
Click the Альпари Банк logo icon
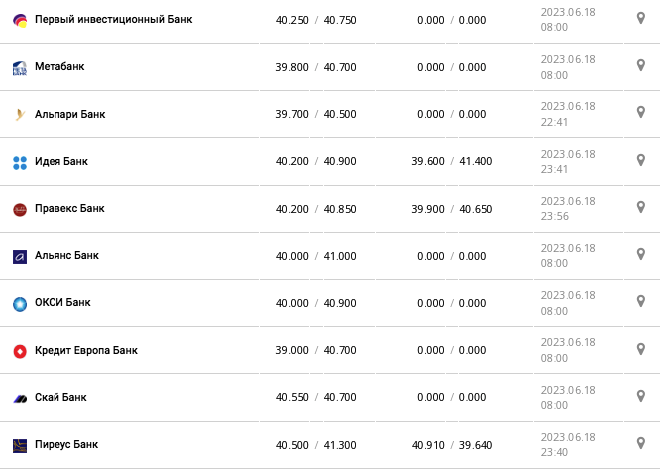tap(19, 115)
